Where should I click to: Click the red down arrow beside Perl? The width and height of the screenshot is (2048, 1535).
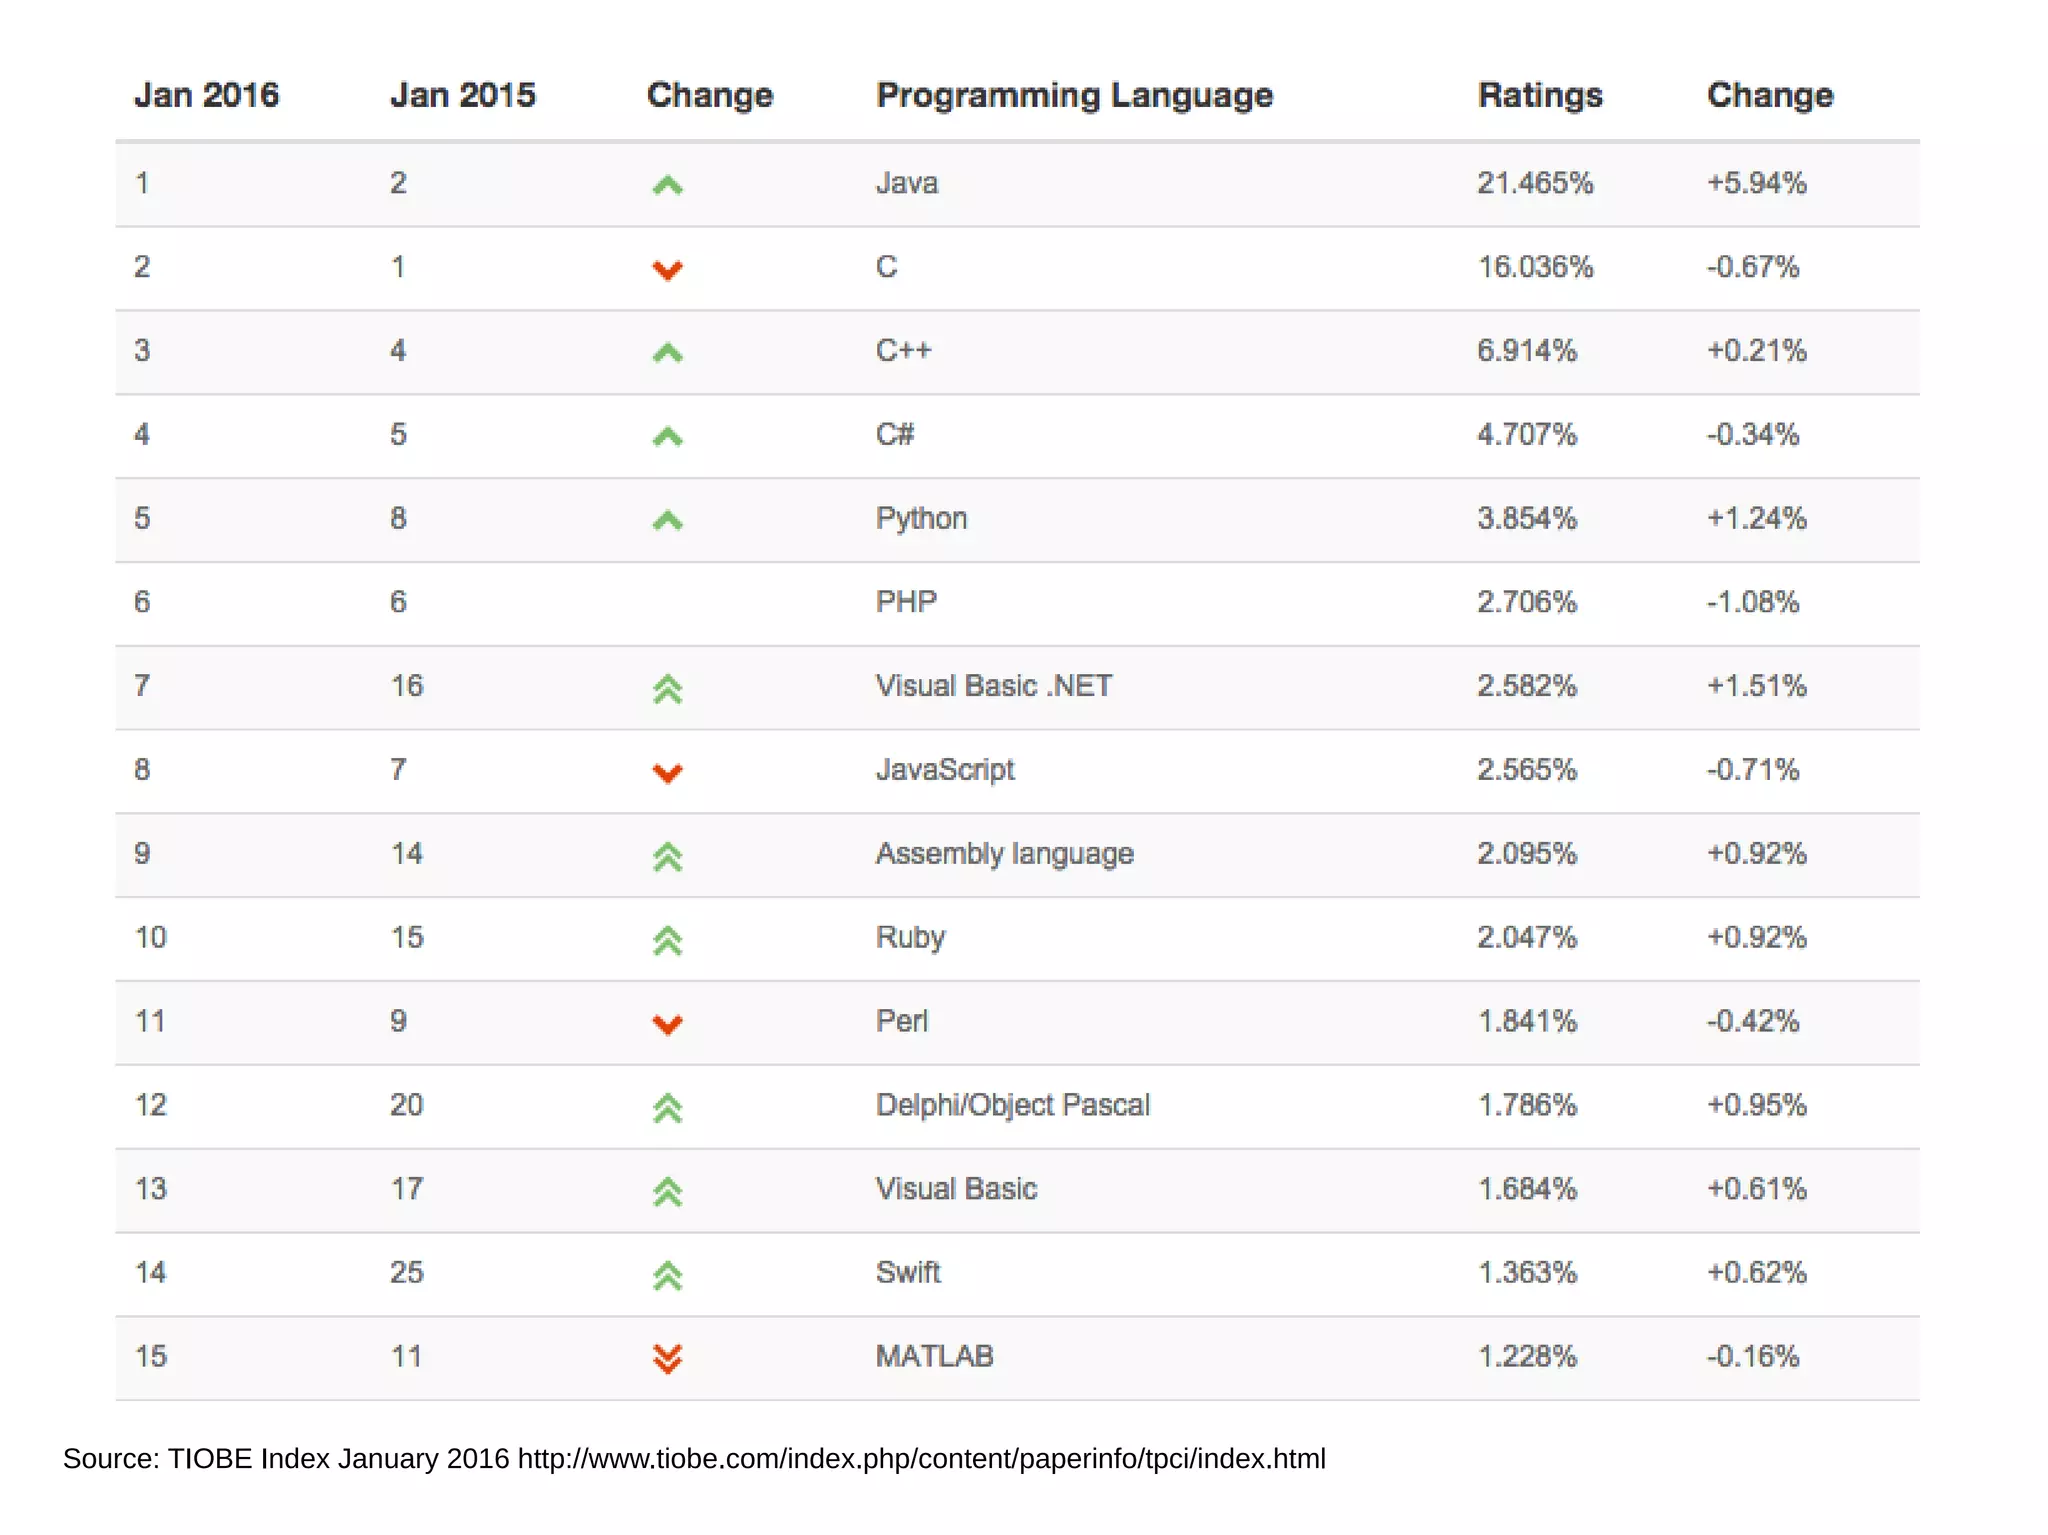pyautogui.click(x=667, y=1024)
